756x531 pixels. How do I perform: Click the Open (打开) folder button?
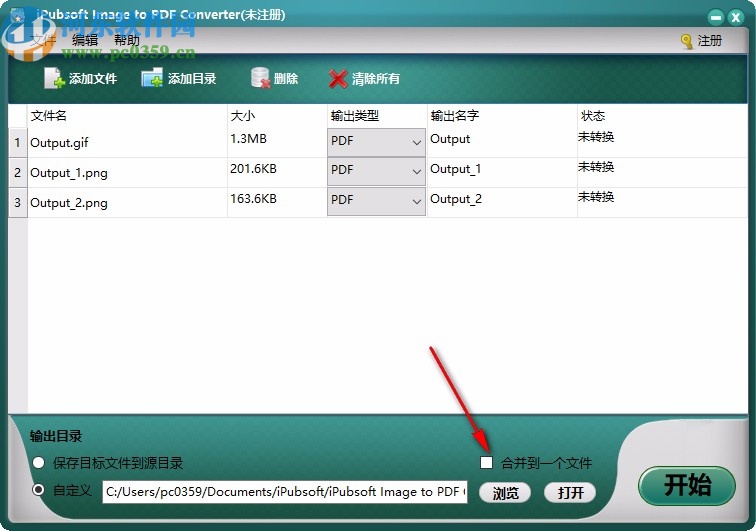coord(570,492)
